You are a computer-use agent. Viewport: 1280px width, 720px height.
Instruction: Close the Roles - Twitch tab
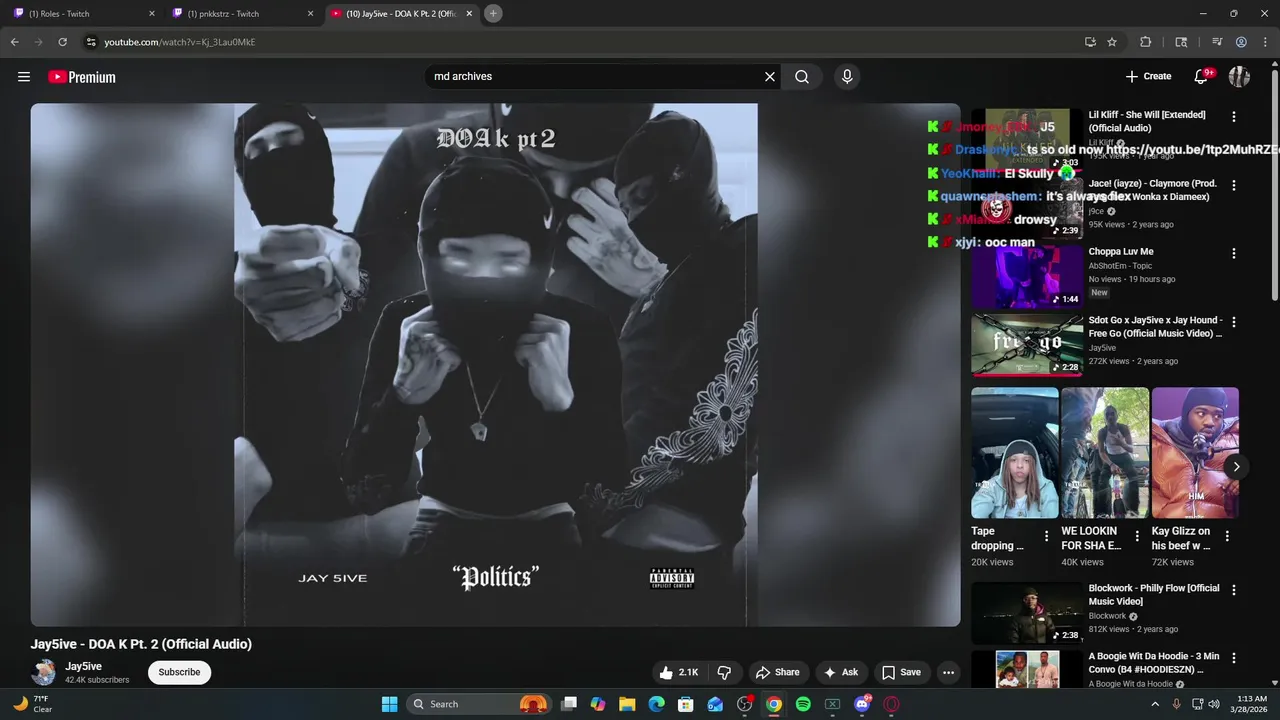[152, 14]
